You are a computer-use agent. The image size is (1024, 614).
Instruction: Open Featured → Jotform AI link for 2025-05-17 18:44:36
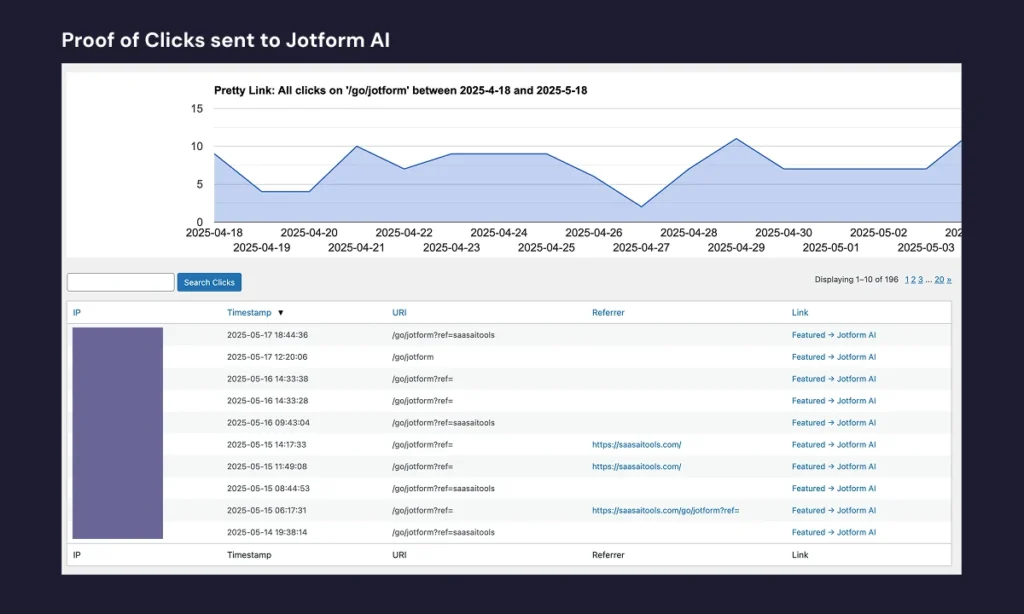click(x=833, y=335)
